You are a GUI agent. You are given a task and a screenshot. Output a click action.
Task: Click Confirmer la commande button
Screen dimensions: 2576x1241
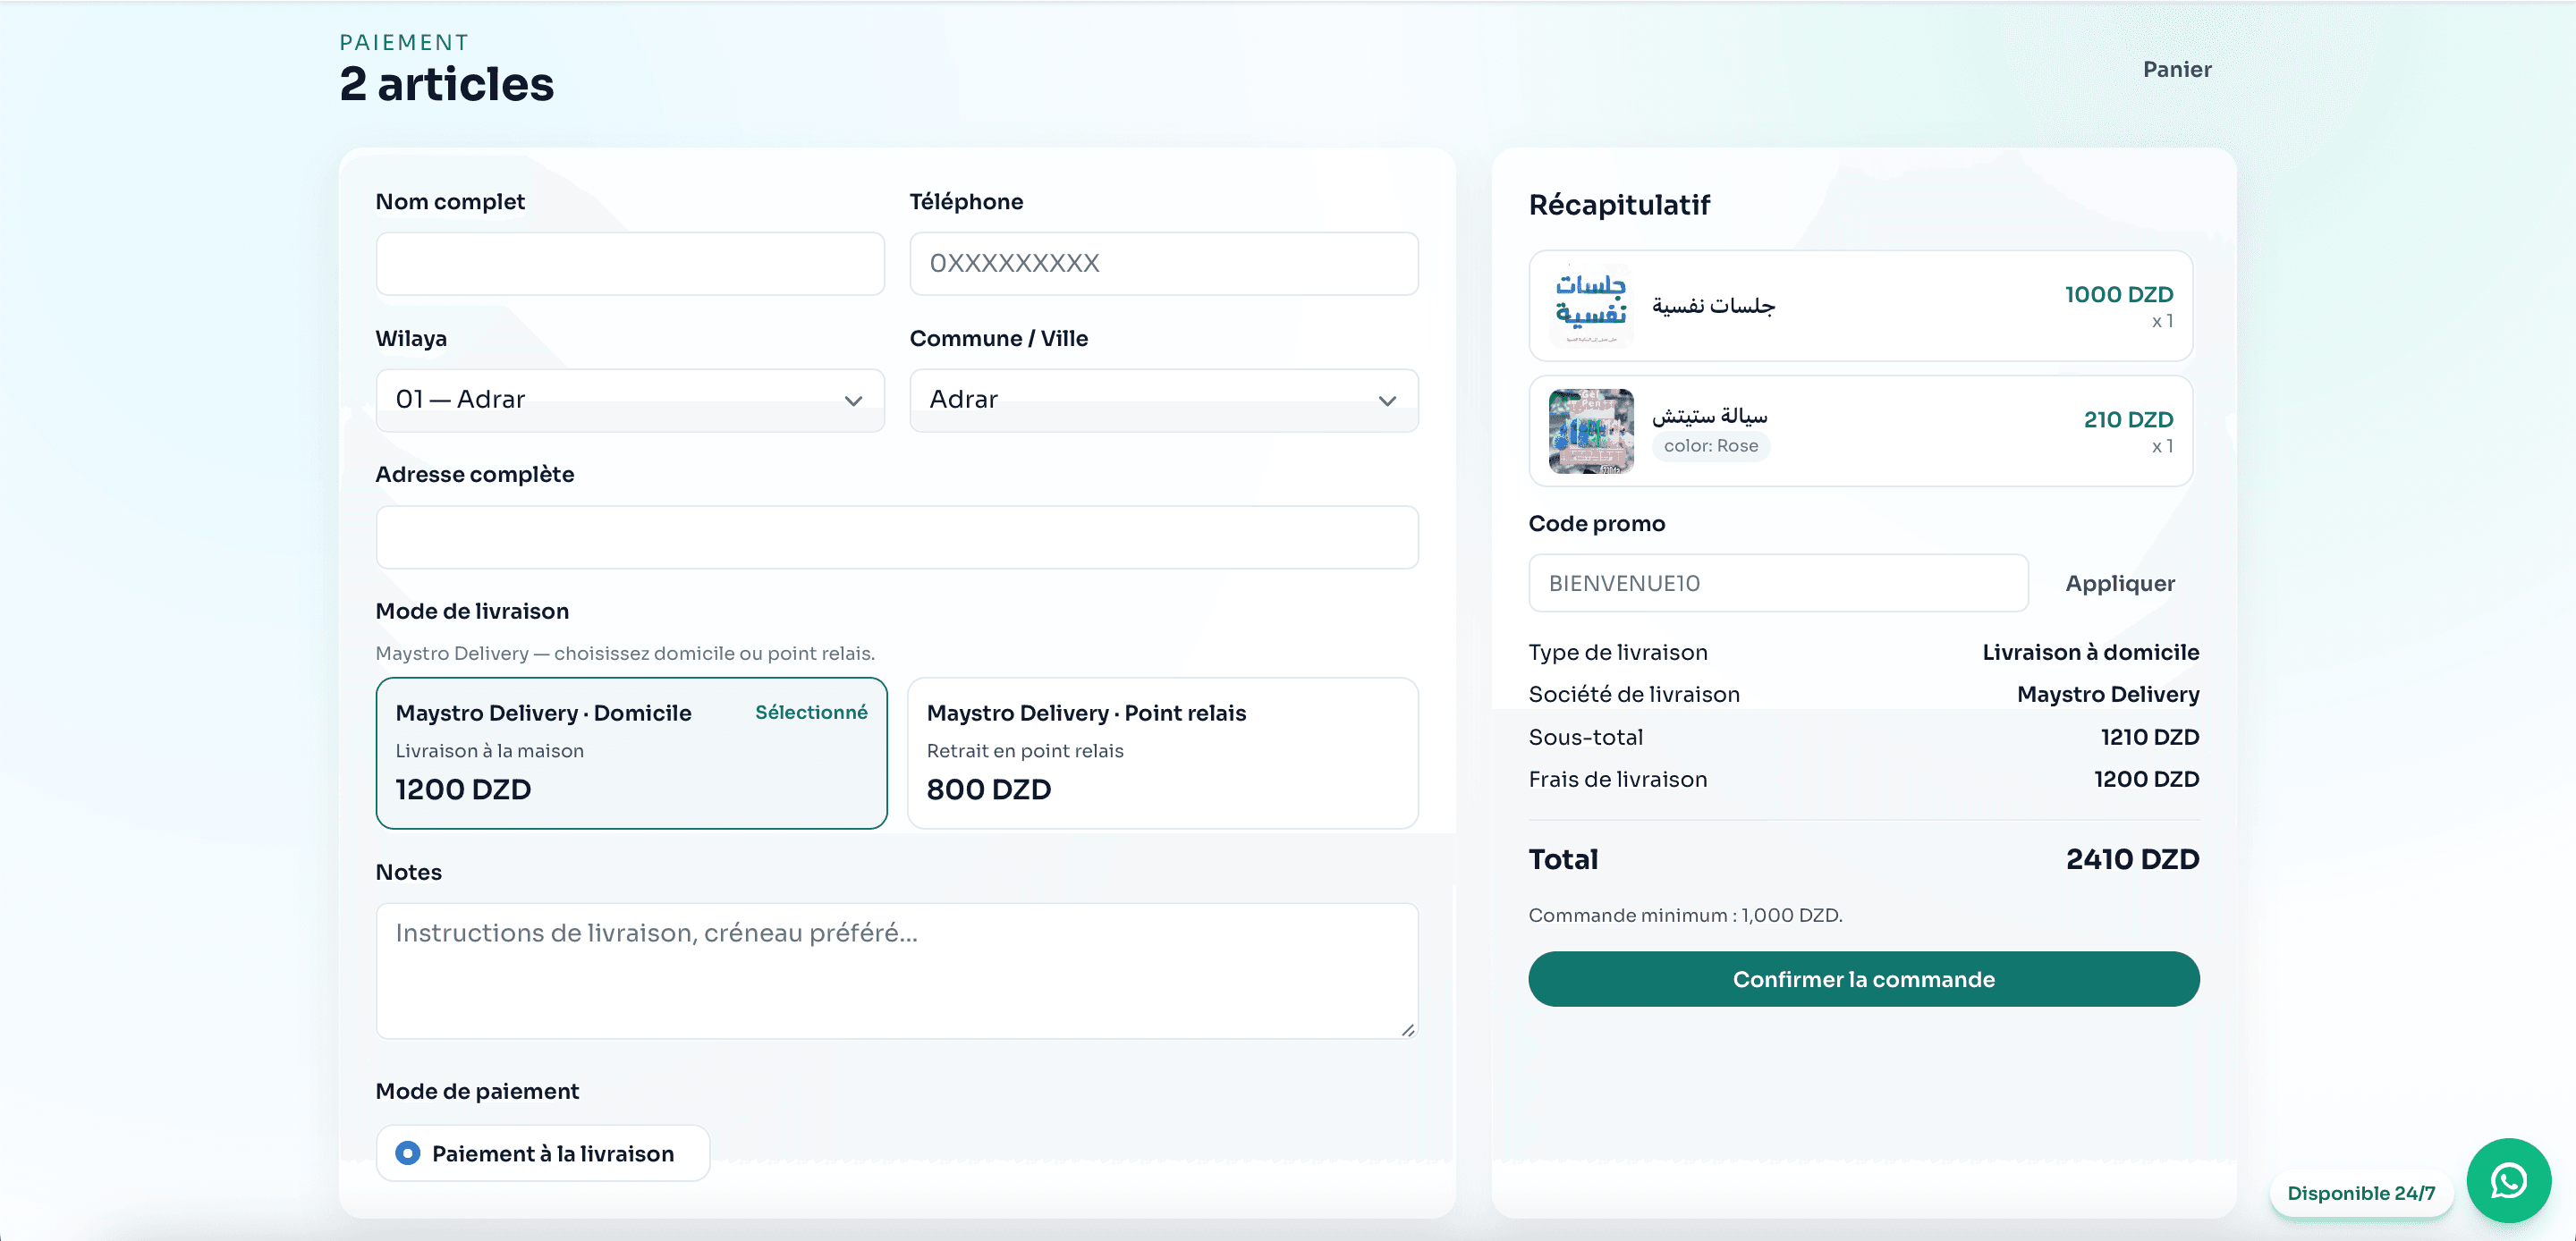[1863, 978]
